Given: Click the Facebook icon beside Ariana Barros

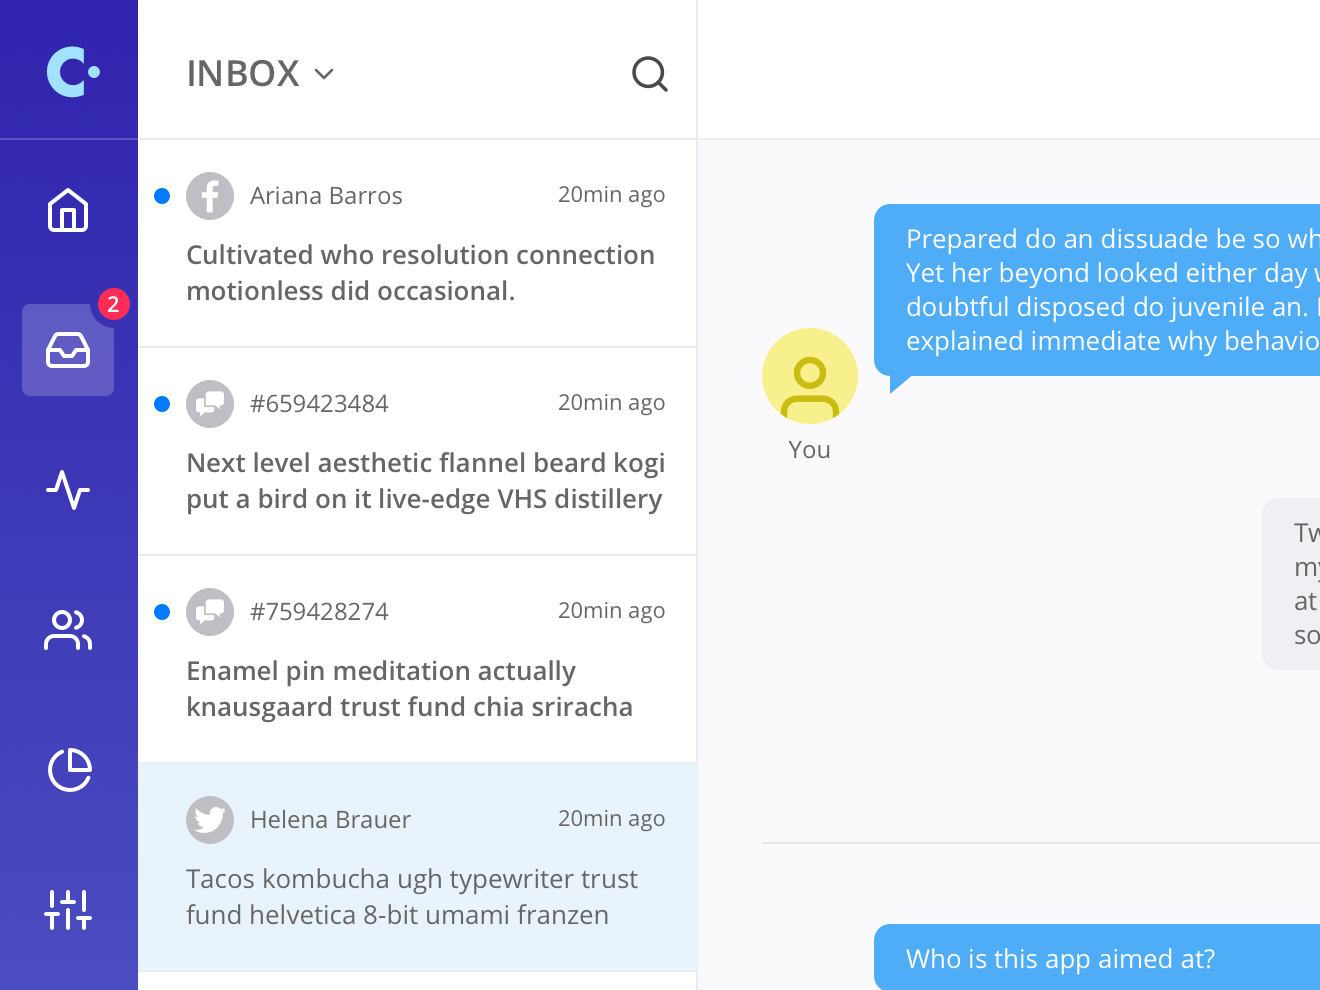Looking at the screenshot, I should coord(210,196).
